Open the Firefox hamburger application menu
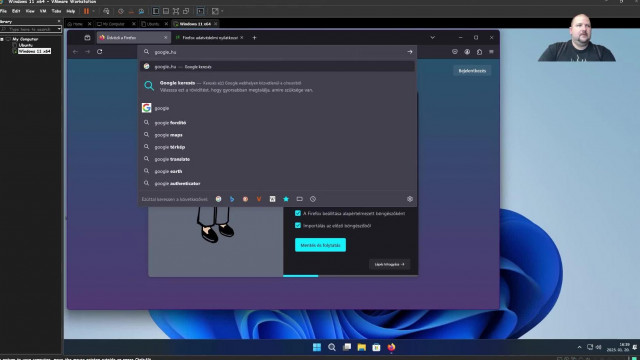 (x=491, y=52)
